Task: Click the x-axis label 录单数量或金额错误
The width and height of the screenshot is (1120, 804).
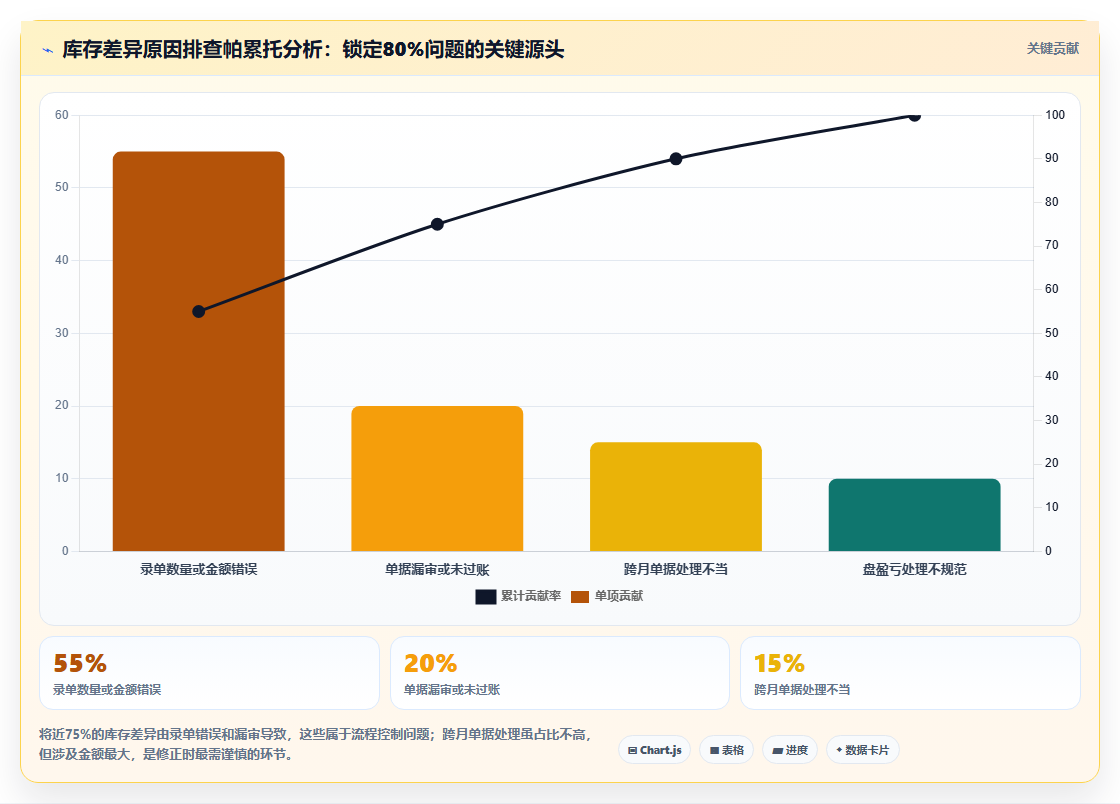Action: tap(199, 569)
